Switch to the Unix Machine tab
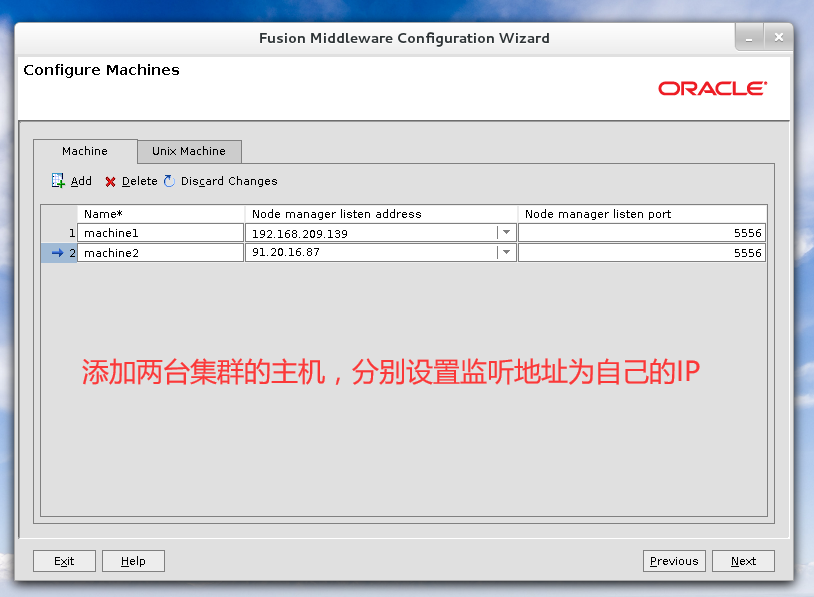Image resolution: width=814 pixels, height=597 pixels. coord(189,151)
